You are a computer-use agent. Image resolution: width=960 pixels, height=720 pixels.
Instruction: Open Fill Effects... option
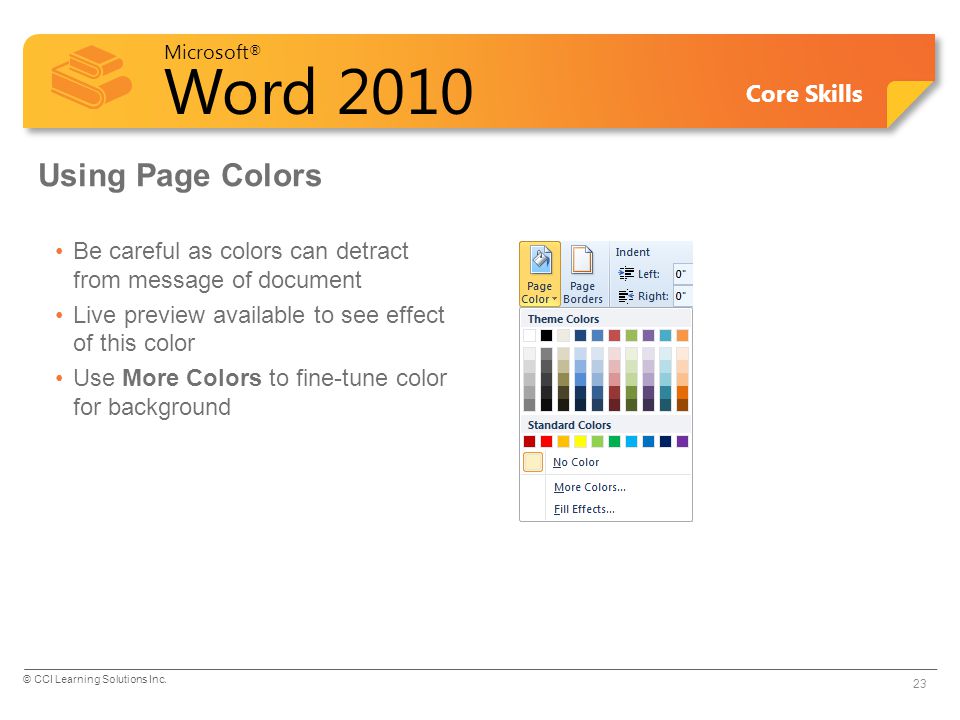(x=606, y=509)
